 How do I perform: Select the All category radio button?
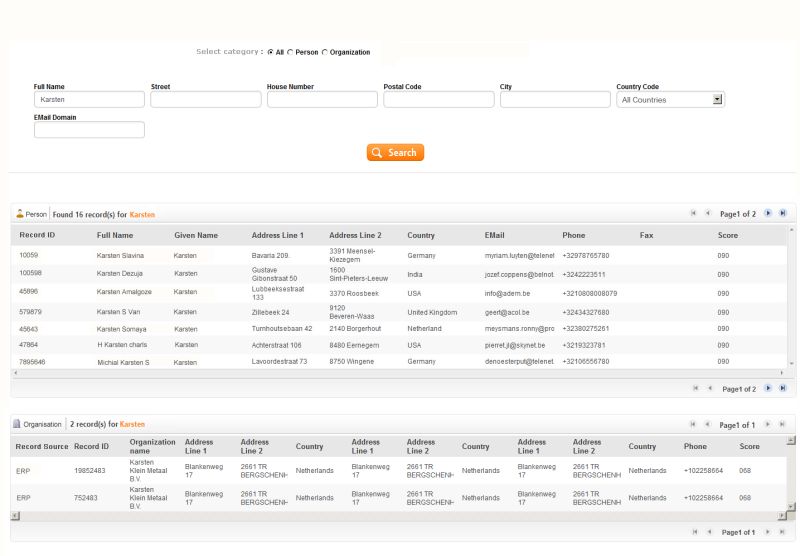pos(270,52)
